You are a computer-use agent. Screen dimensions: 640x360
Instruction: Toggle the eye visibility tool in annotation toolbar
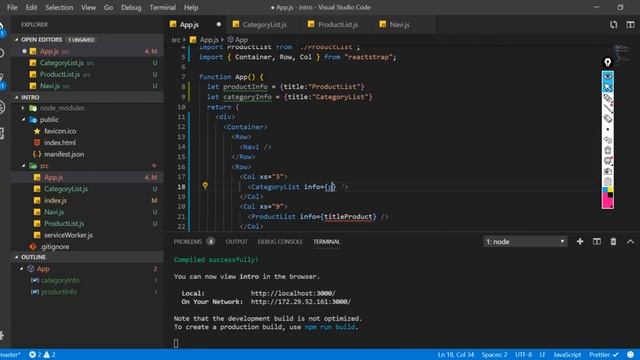coord(607,76)
